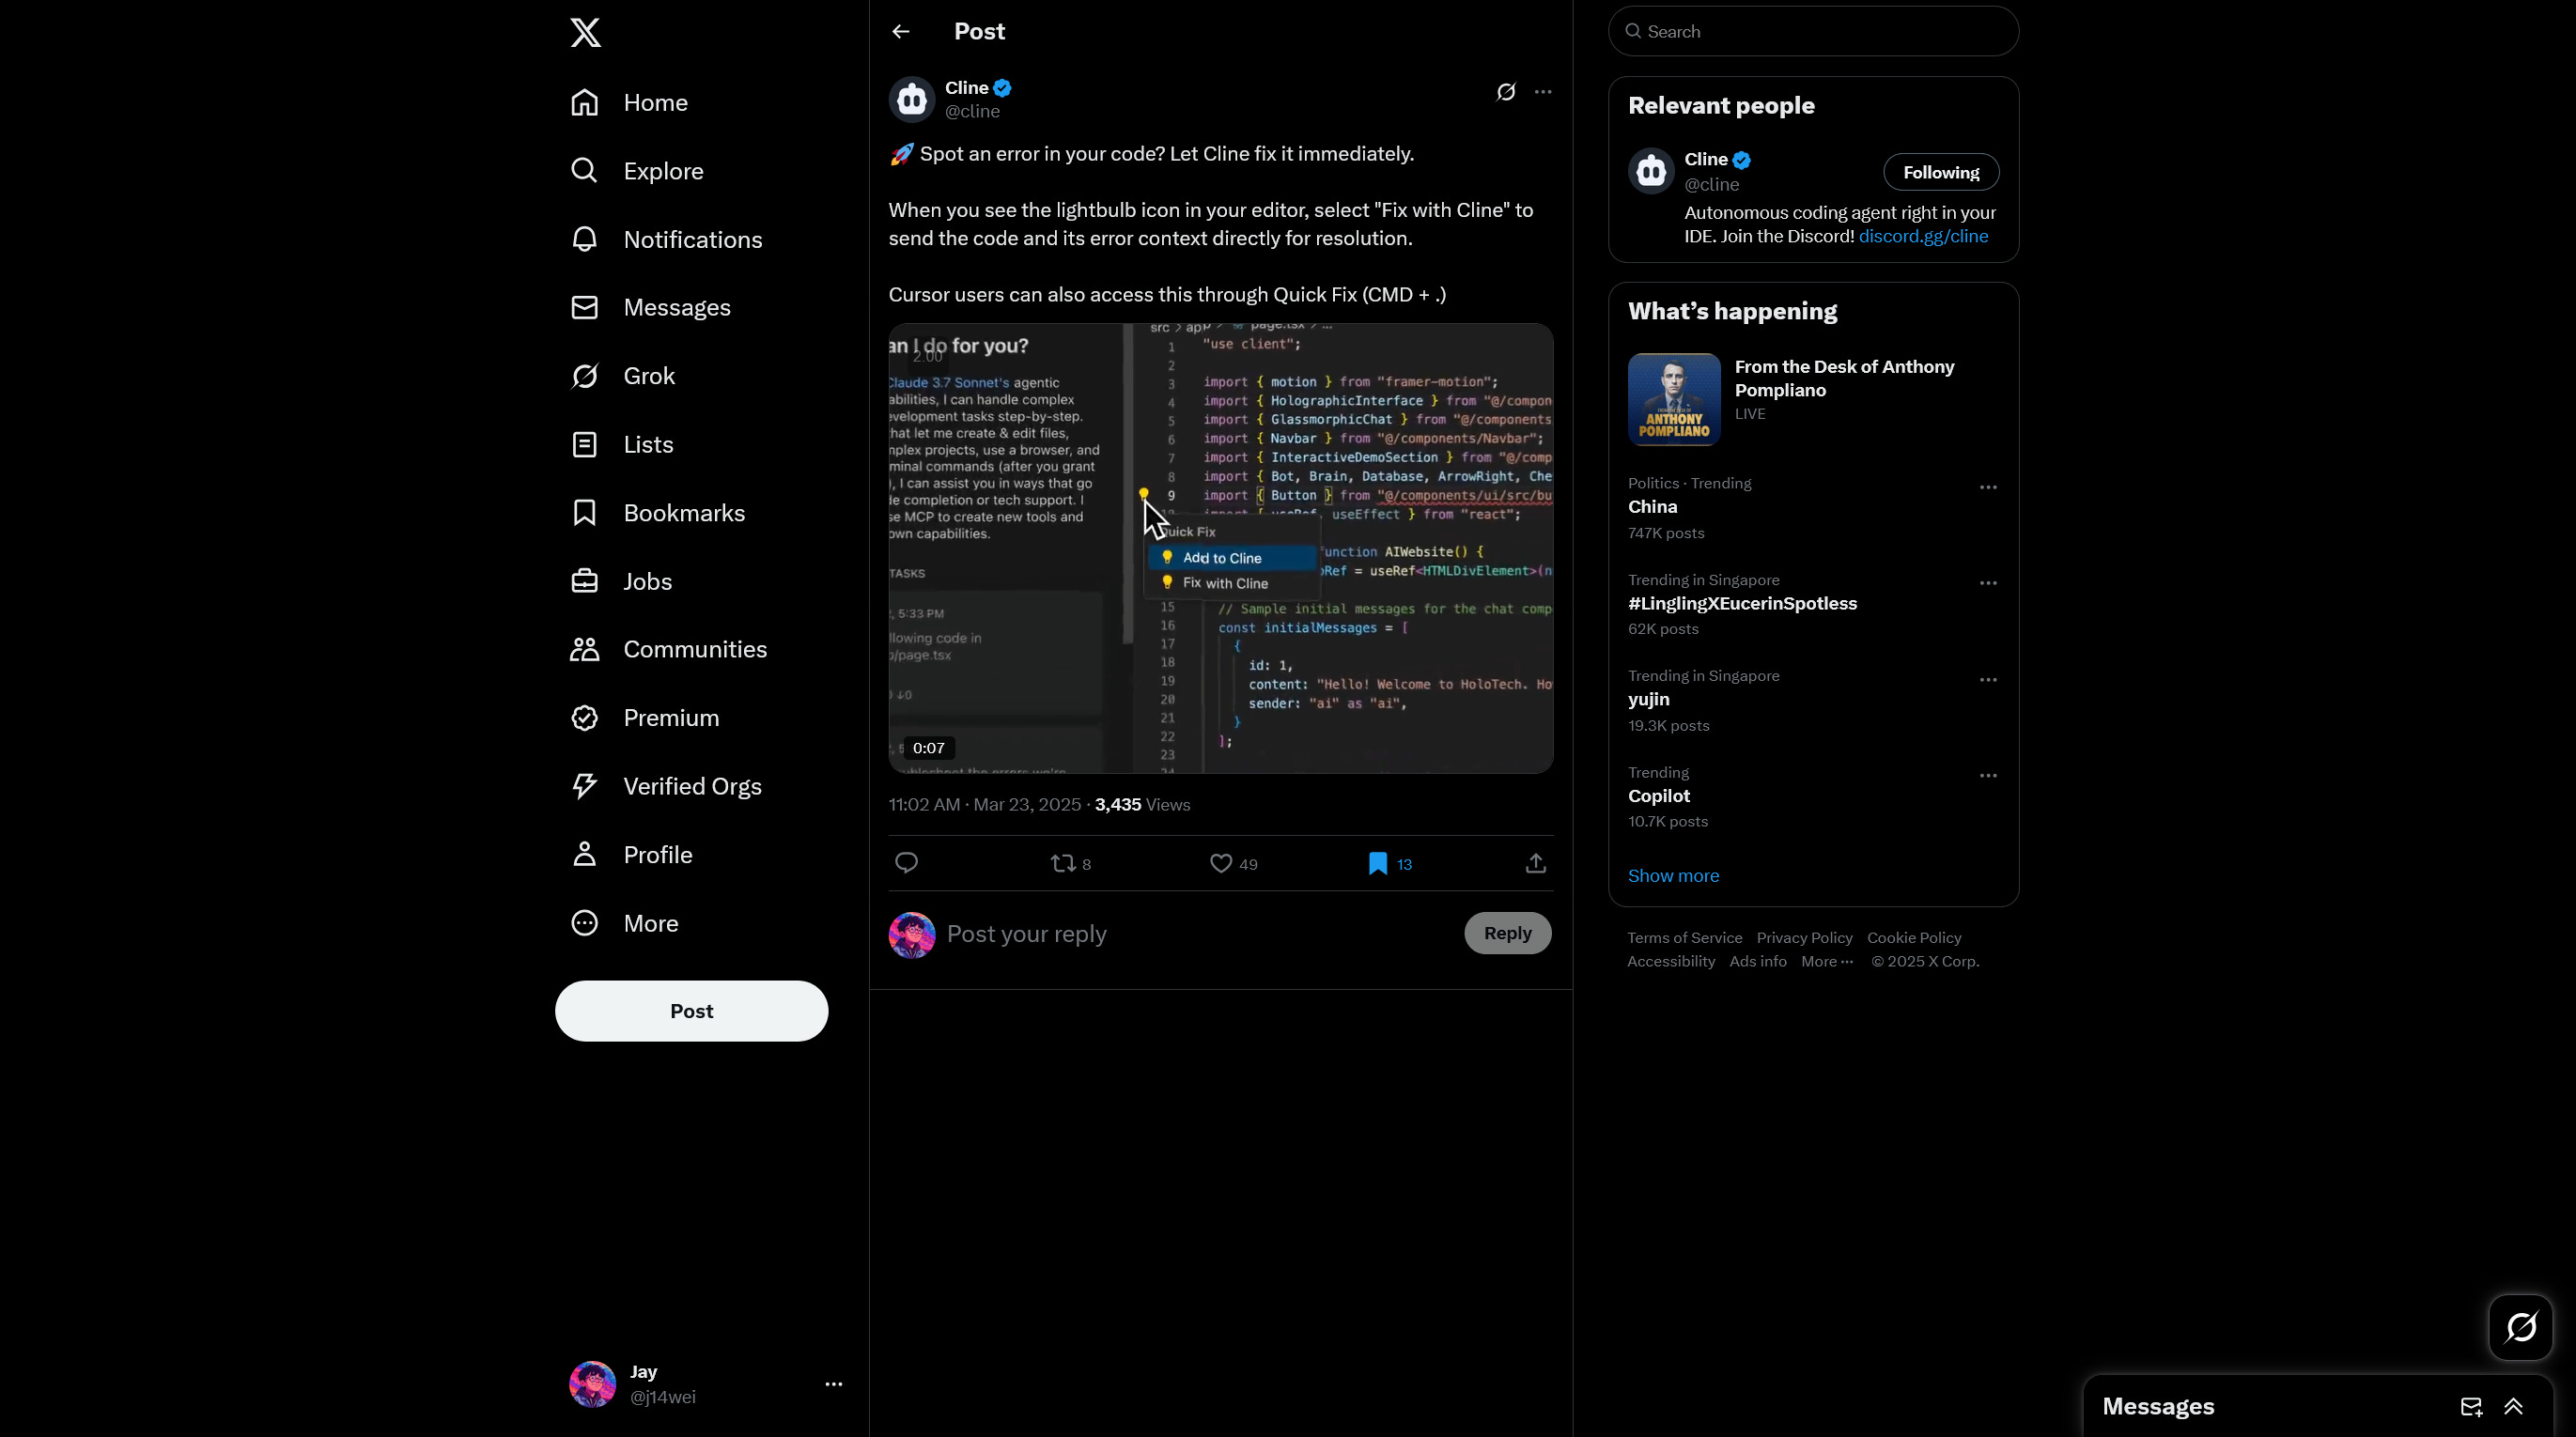The height and width of the screenshot is (1437, 2576).
Task: Click the floating Grok button
Action: point(2520,1328)
